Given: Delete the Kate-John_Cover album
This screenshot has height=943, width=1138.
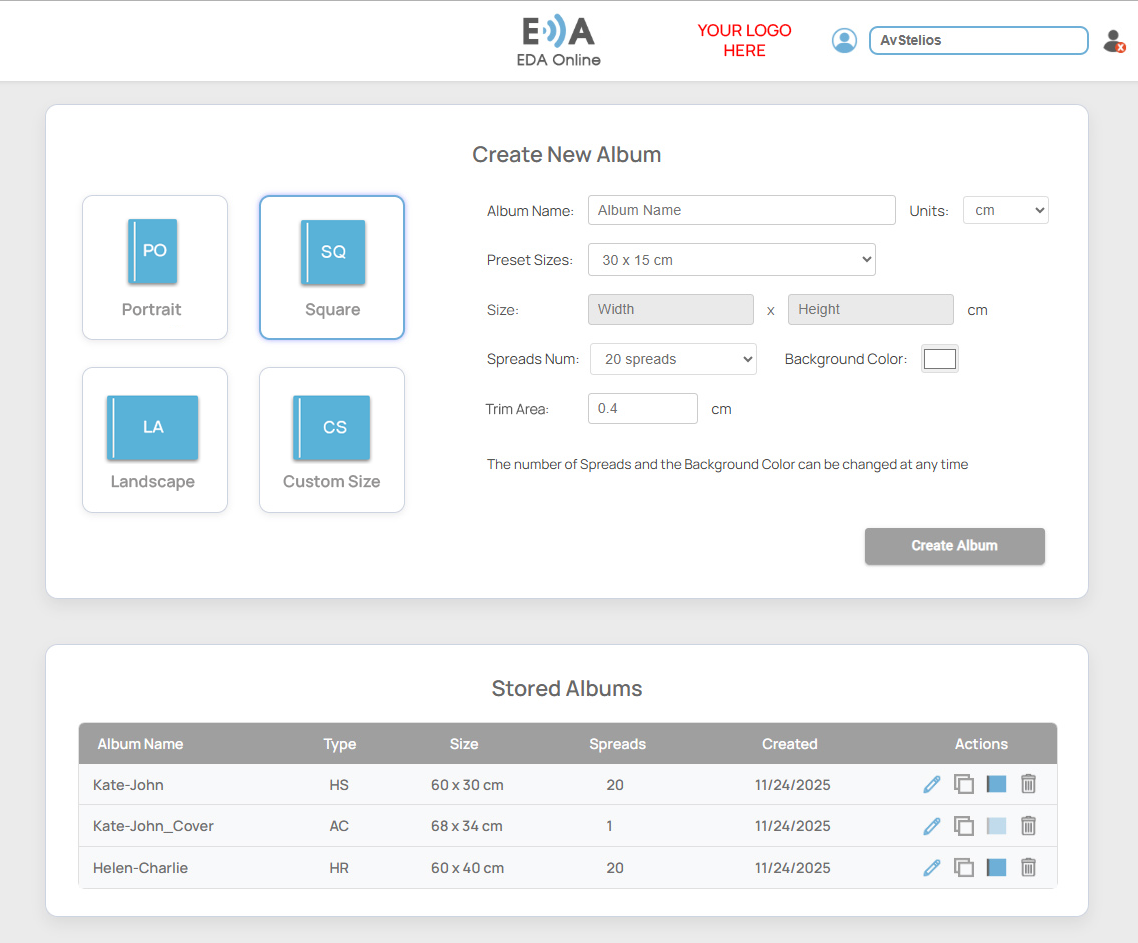Looking at the screenshot, I should click(x=1028, y=826).
